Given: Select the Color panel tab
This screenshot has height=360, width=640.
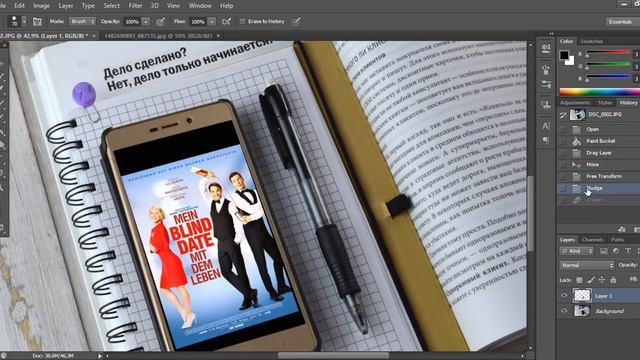Looking at the screenshot, I should coord(566,41).
